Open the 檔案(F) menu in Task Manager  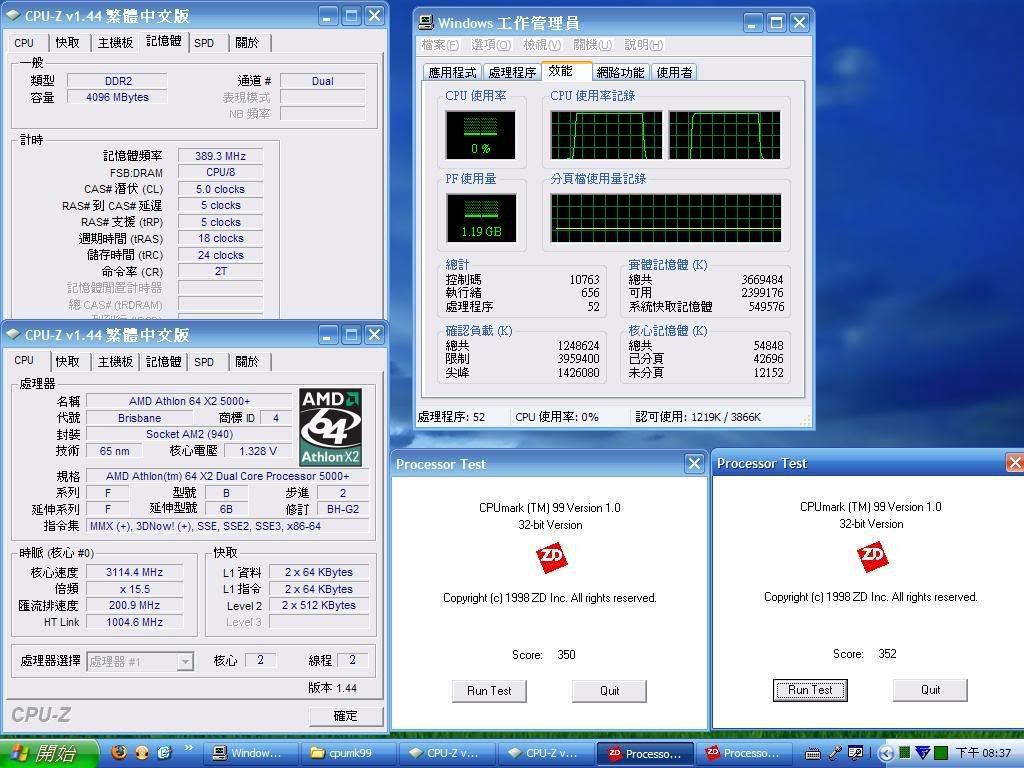440,44
